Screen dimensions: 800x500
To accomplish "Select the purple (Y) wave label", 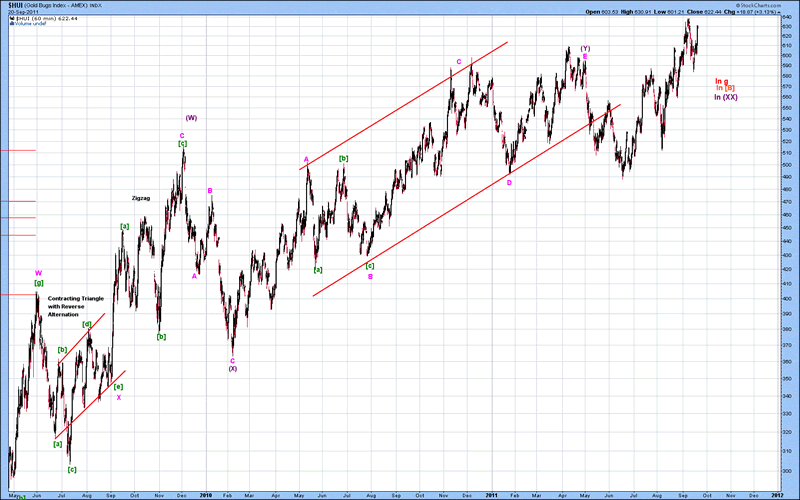I will pos(584,48).
